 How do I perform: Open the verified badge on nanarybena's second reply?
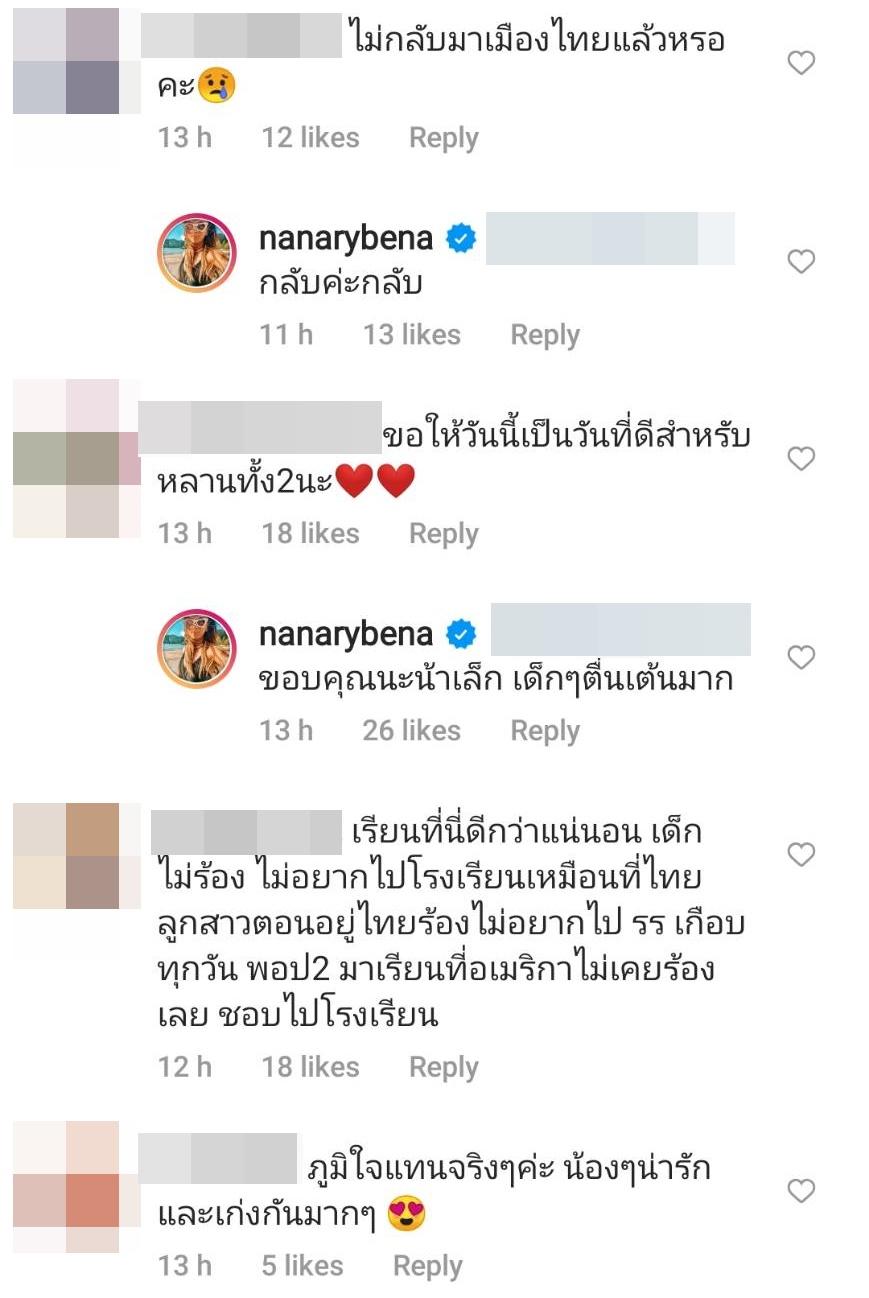tap(461, 634)
